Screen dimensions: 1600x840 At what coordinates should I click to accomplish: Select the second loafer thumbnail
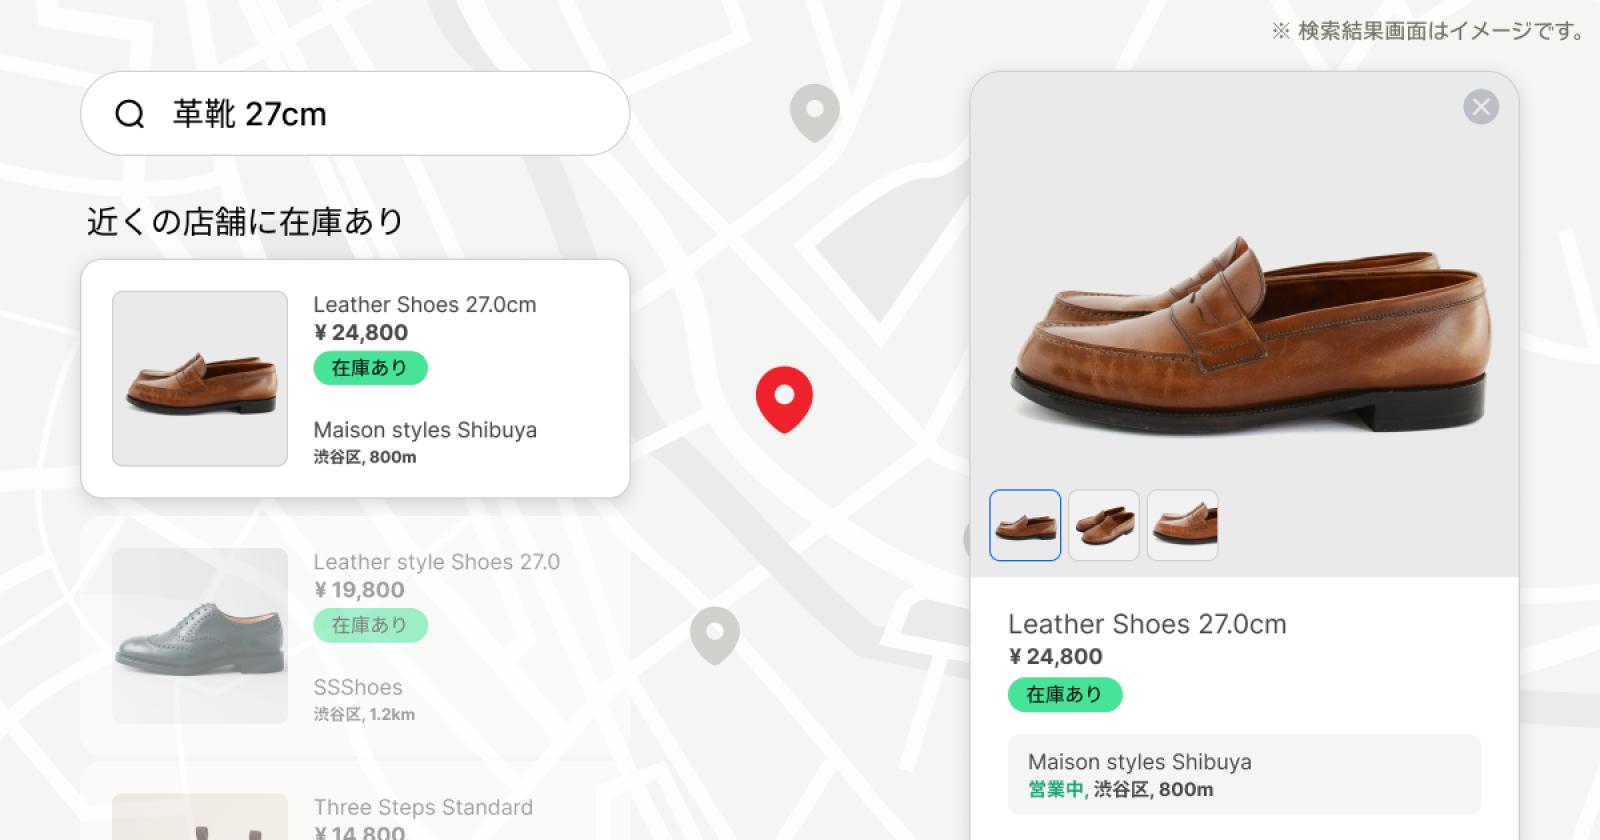point(1103,525)
